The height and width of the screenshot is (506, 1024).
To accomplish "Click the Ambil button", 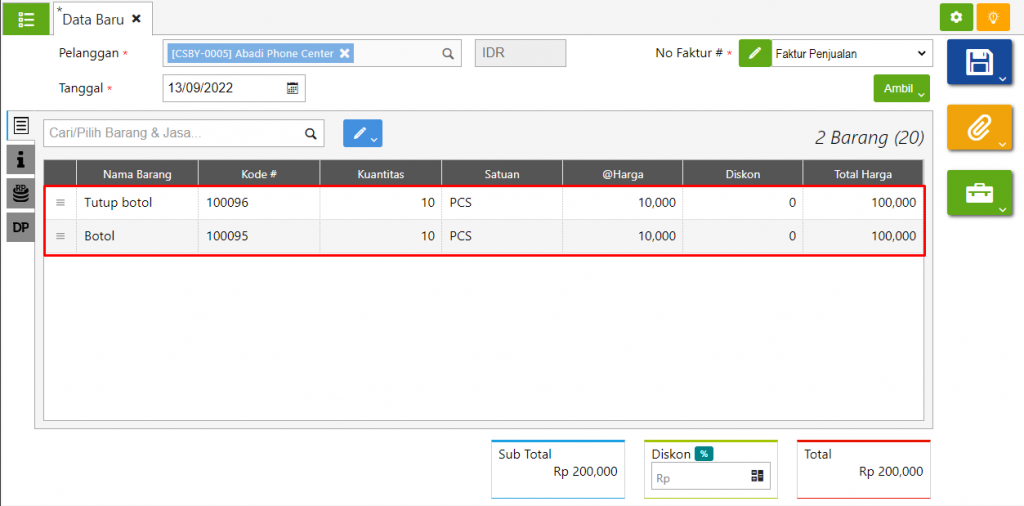I will tap(902, 89).
